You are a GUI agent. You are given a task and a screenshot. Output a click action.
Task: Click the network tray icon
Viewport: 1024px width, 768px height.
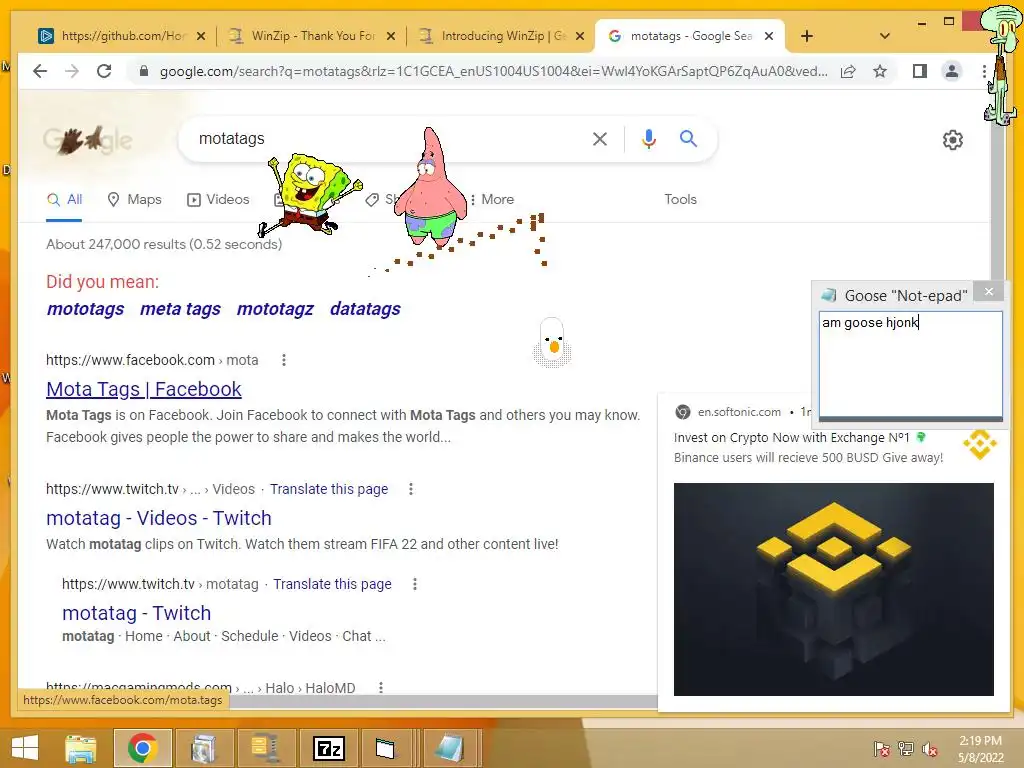point(905,748)
